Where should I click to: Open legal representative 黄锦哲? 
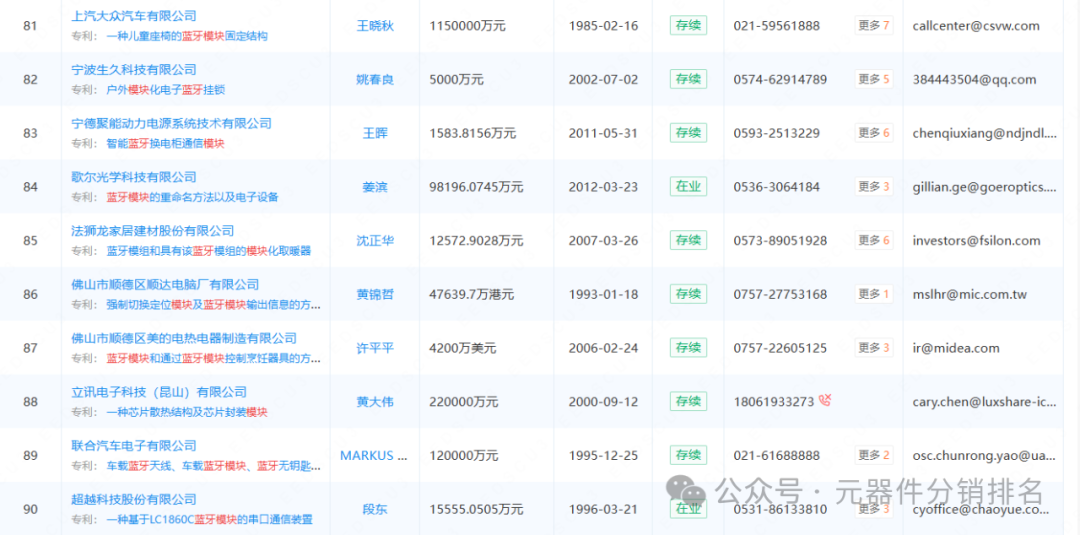[x=375, y=295]
